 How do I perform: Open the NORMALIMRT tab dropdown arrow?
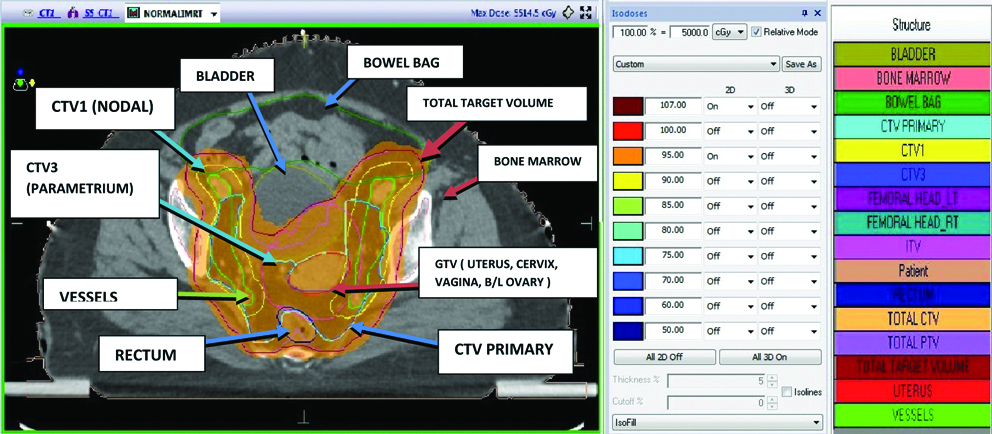tap(214, 14)
